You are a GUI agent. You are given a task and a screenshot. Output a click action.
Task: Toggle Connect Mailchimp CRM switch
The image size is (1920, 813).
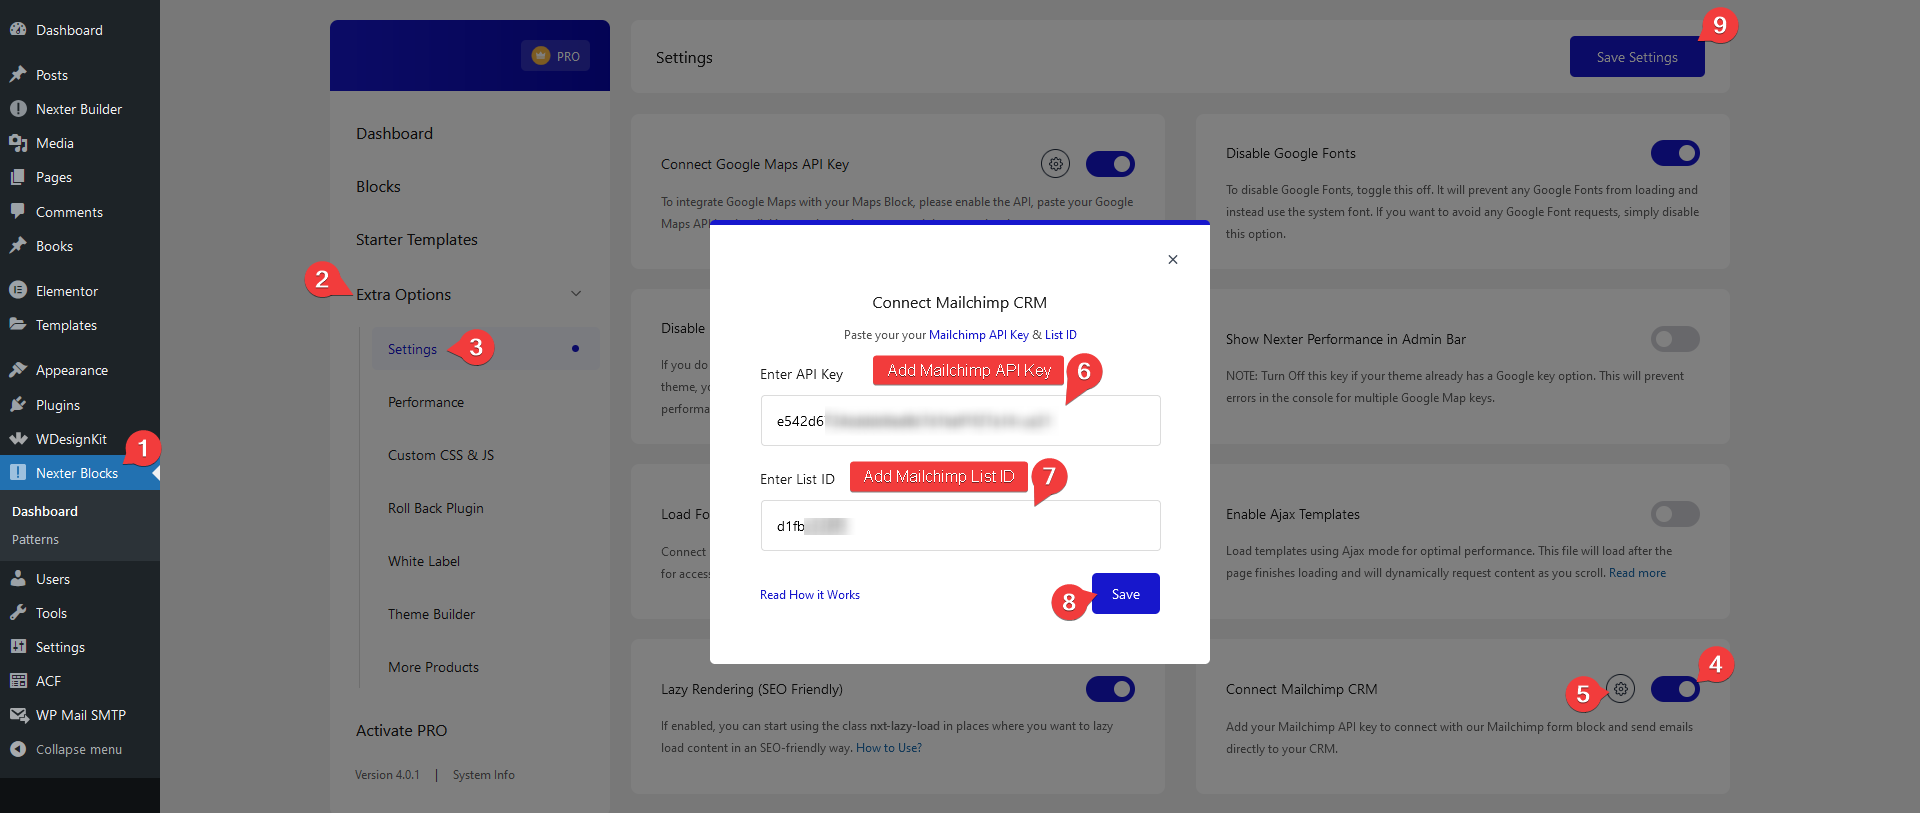pyautogui.click(x=1675, y=689)
